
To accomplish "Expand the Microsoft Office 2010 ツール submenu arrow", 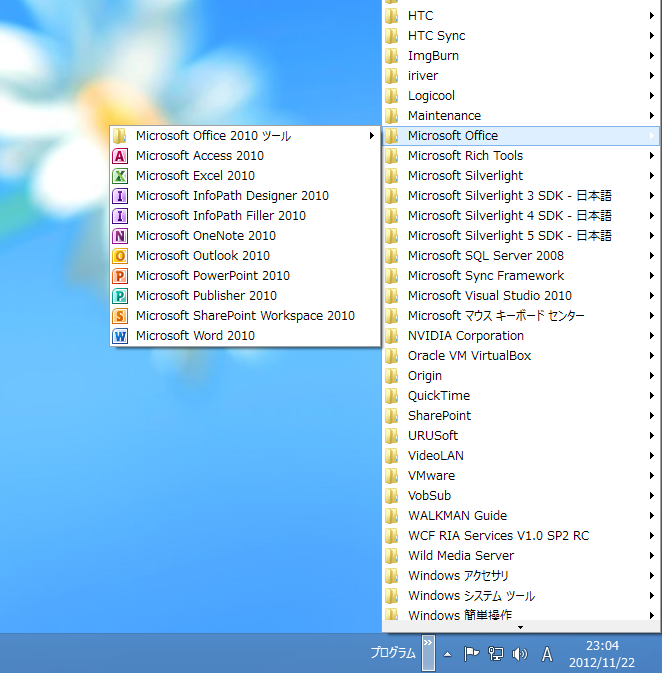I will (372, 136).
